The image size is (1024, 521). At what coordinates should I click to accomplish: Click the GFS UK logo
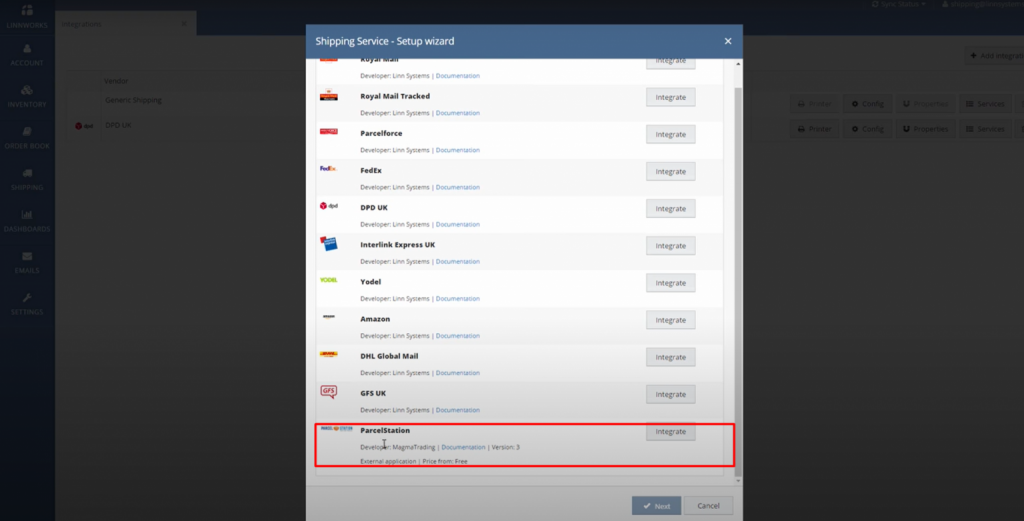328,392
